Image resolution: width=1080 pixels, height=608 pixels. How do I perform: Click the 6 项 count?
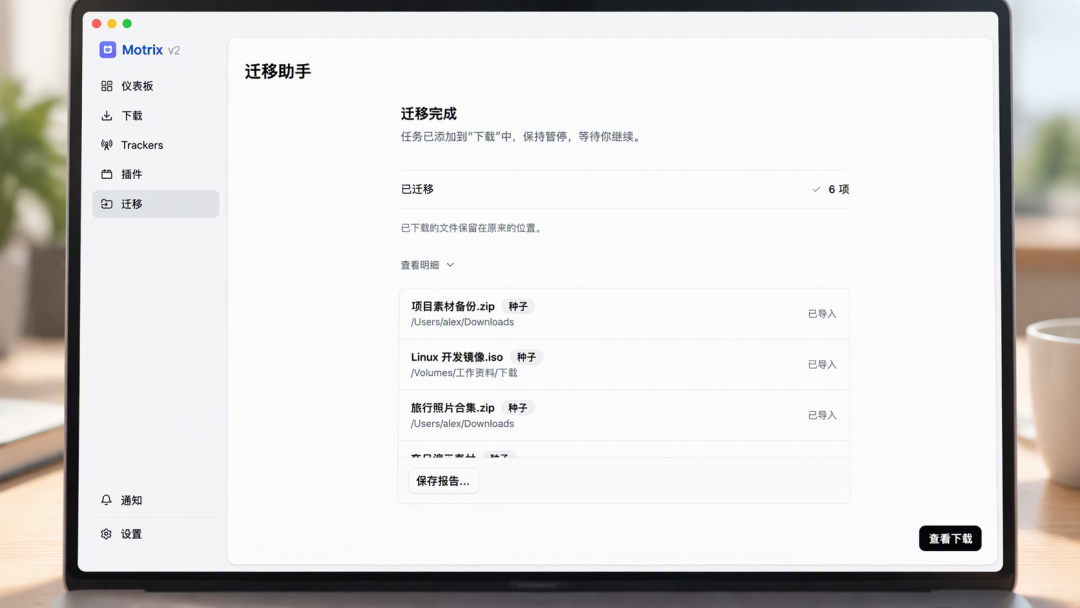click(838, 189)
